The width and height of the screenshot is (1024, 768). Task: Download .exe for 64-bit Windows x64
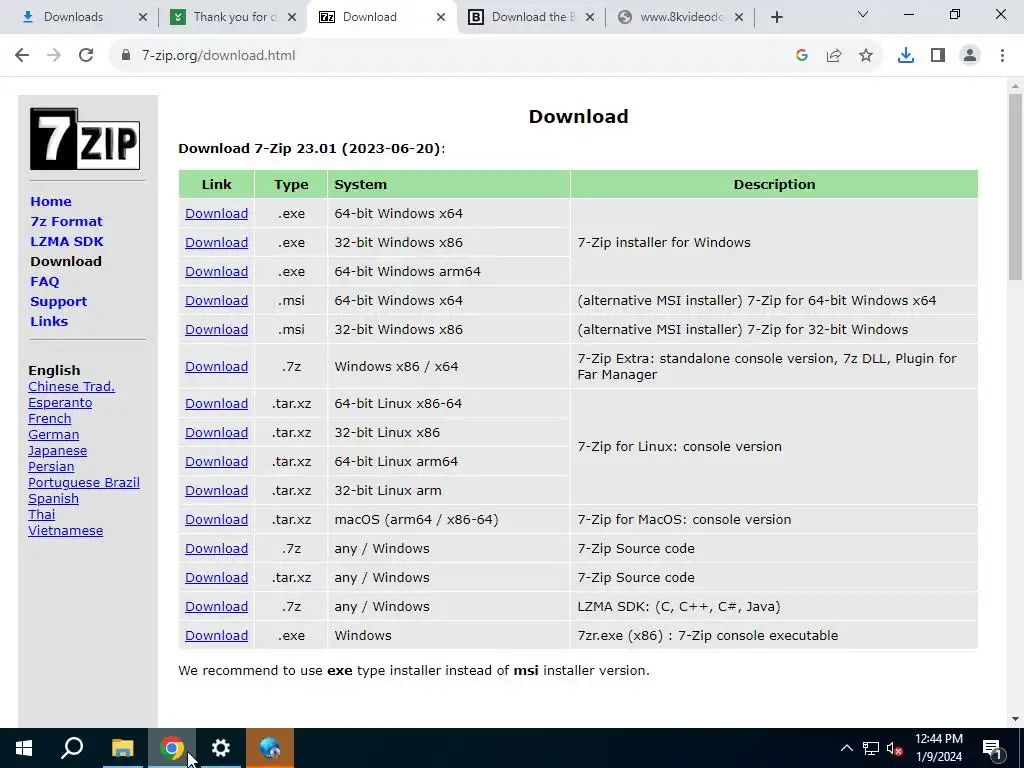coord(216,214)
